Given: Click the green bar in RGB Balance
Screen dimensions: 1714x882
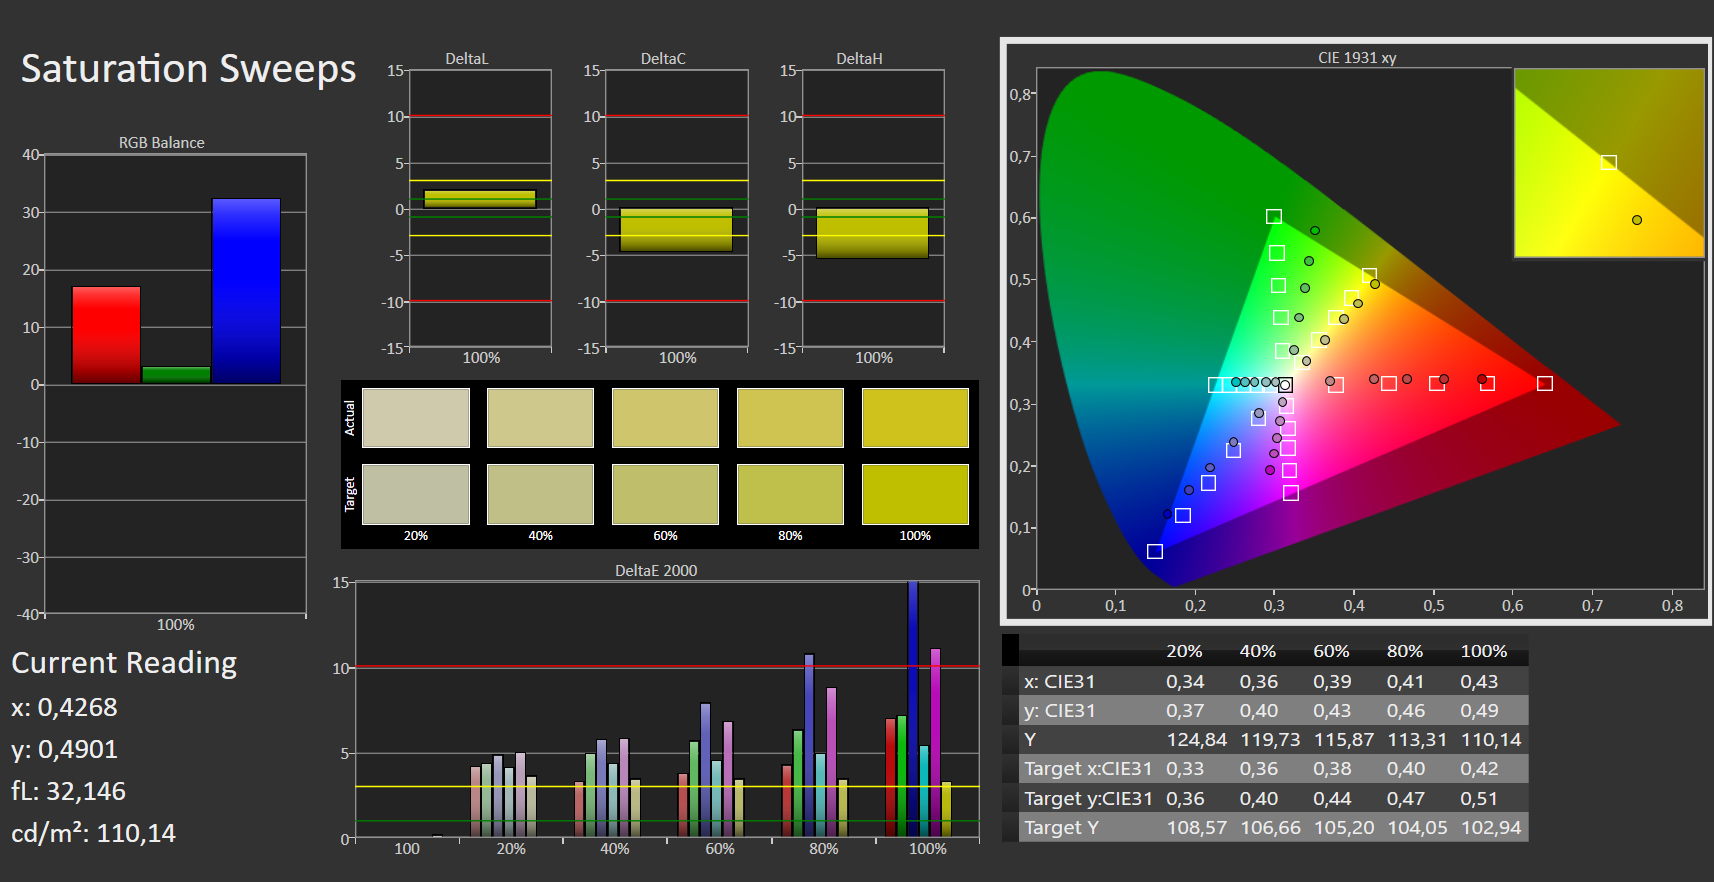Looking at the screenshot, I should (x=176, y=375).
